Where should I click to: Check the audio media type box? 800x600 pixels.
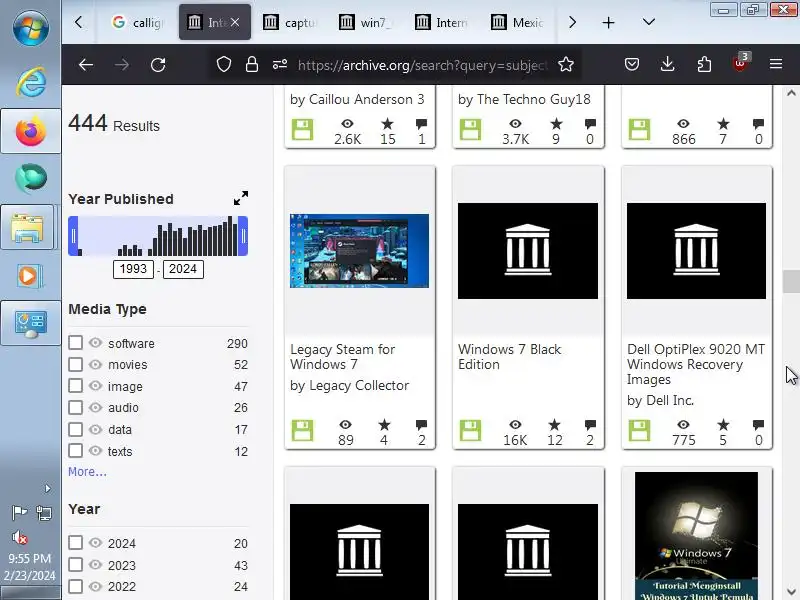coord(76,407)
